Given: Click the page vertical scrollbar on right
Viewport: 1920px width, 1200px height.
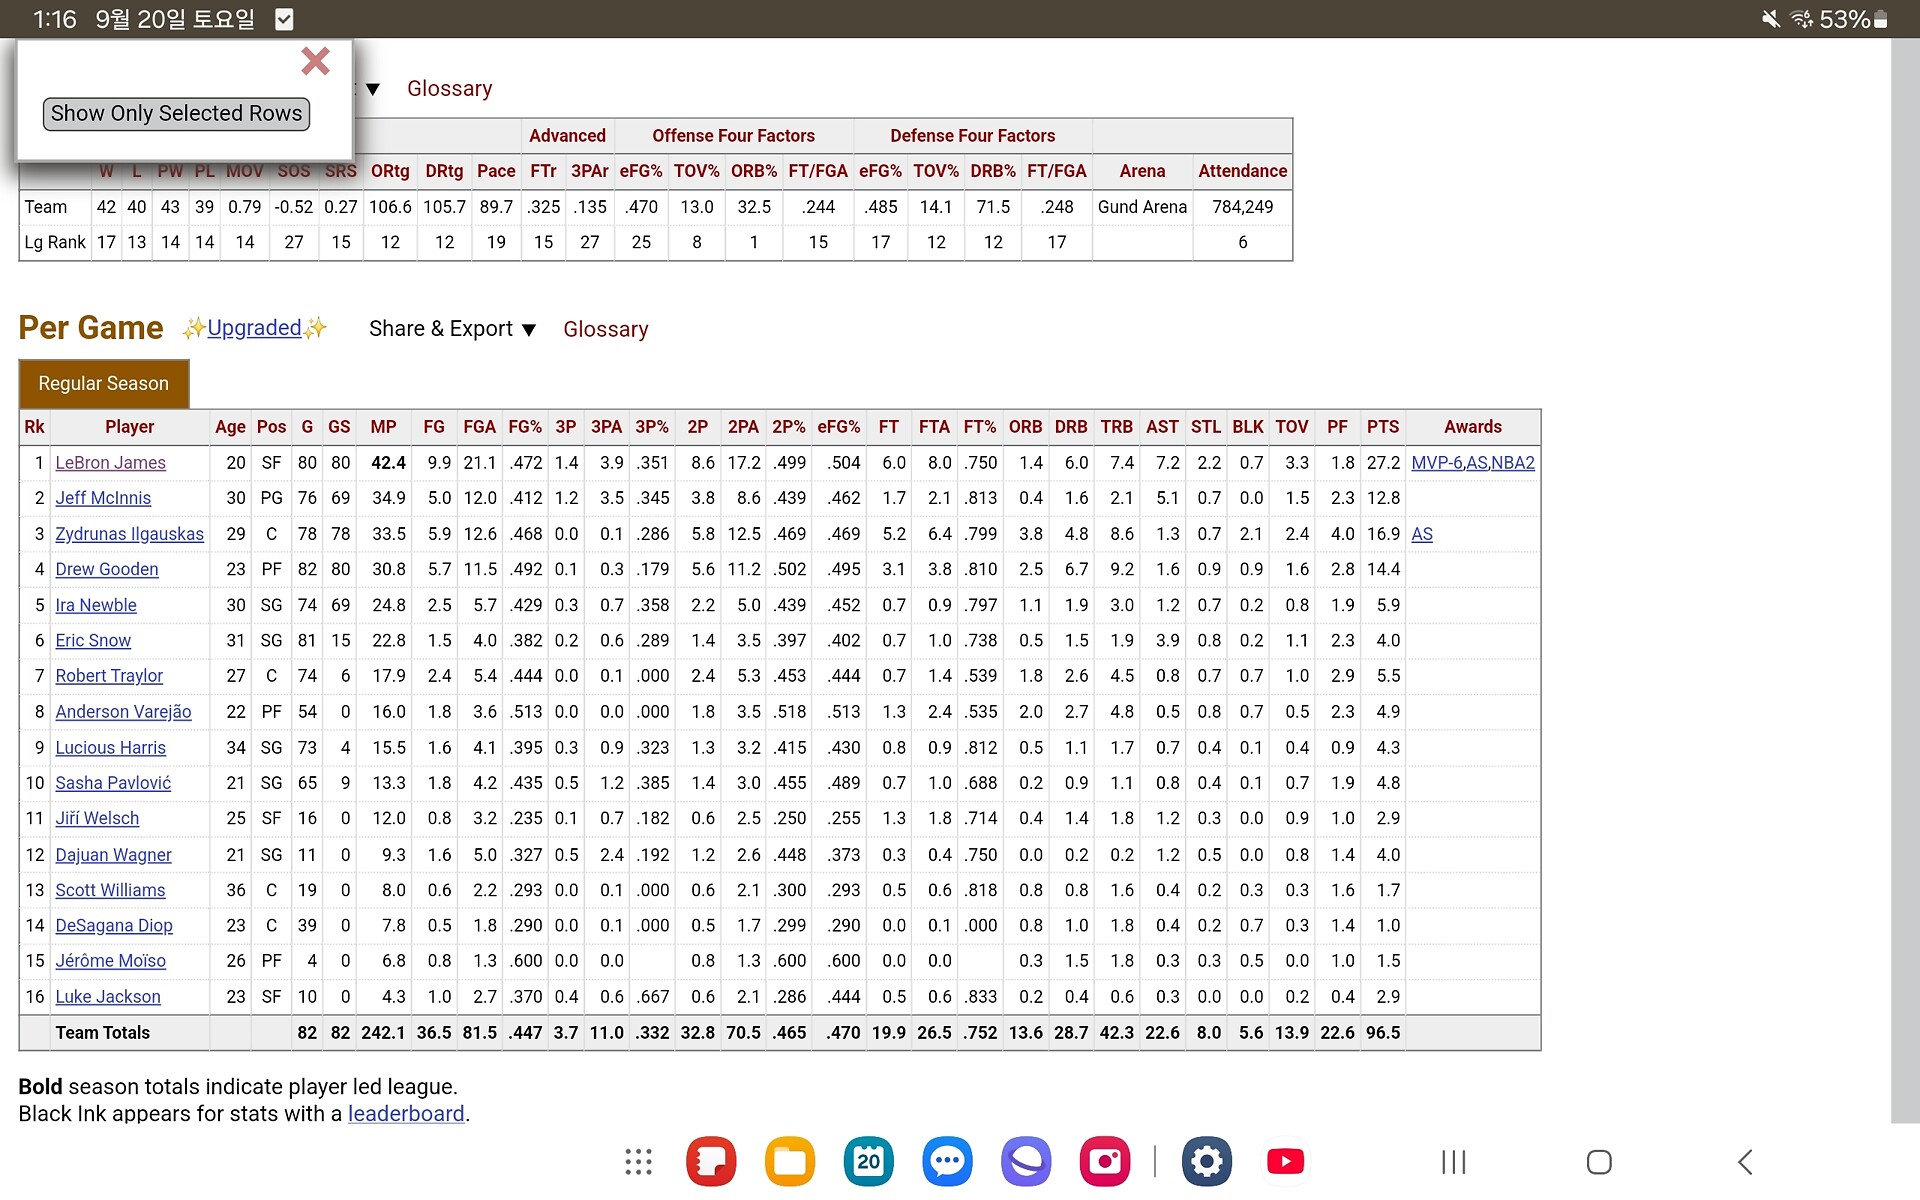Looking at the screenshot, I should 1904,580.
